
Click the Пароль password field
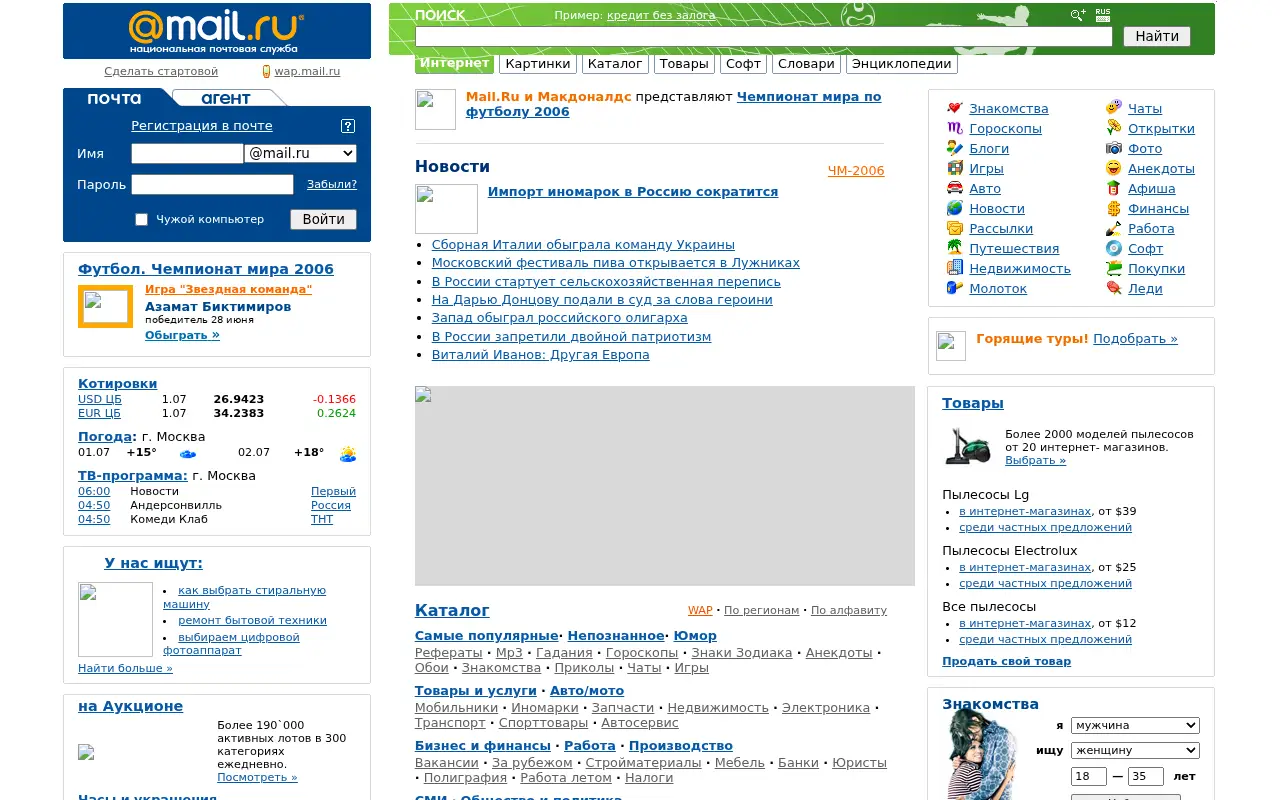click(x=212, y=184)
